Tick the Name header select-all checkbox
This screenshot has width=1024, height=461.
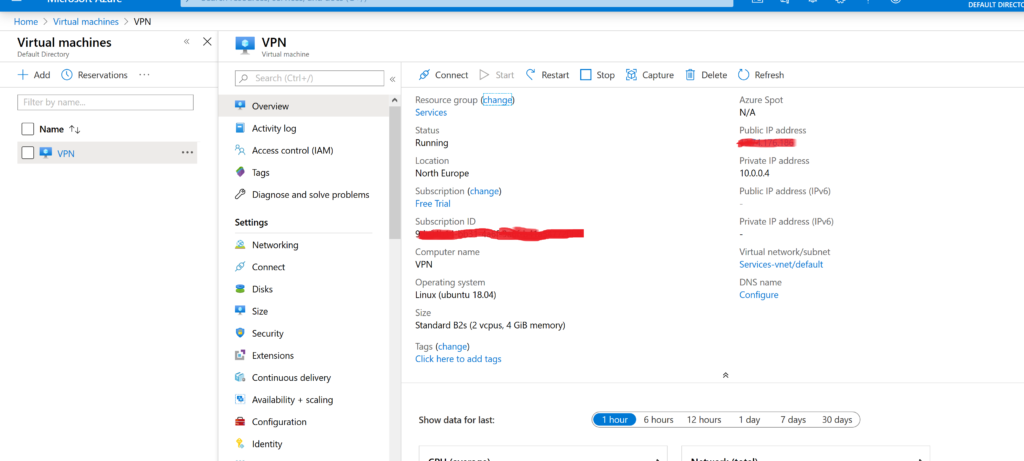28,129
